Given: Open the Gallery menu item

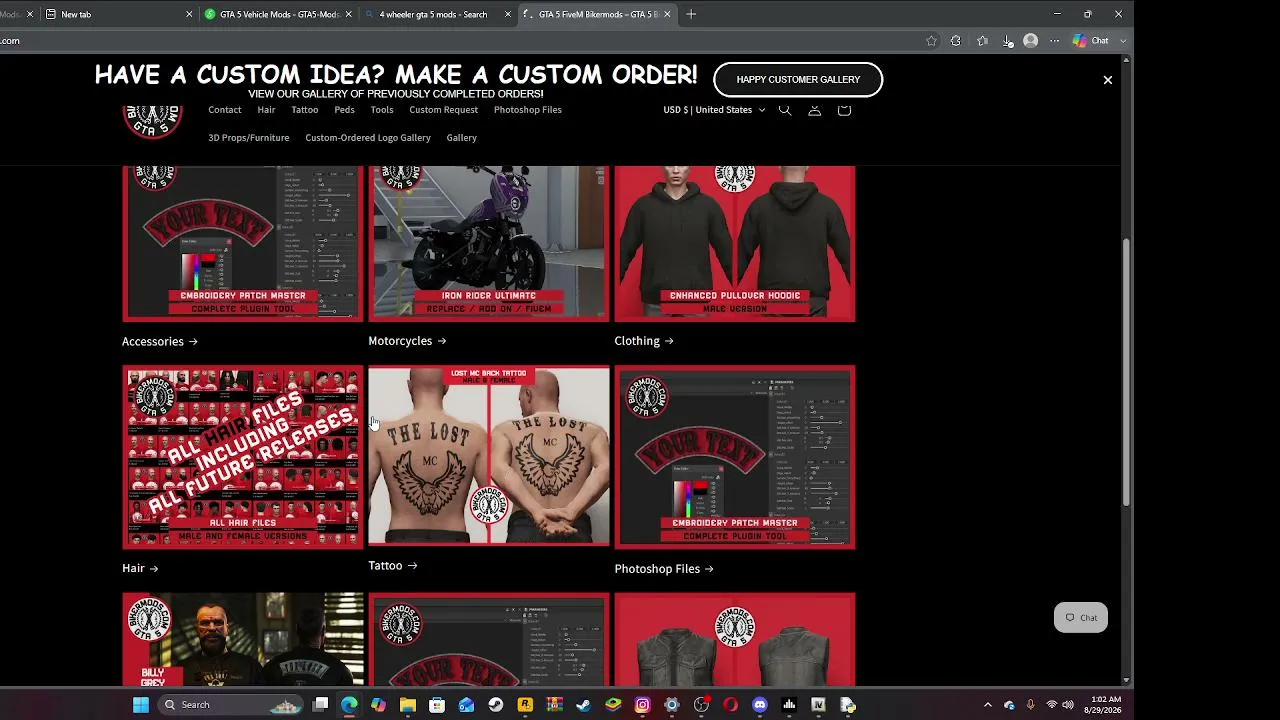Looking at the screenshot, I should tap(461, 138).
